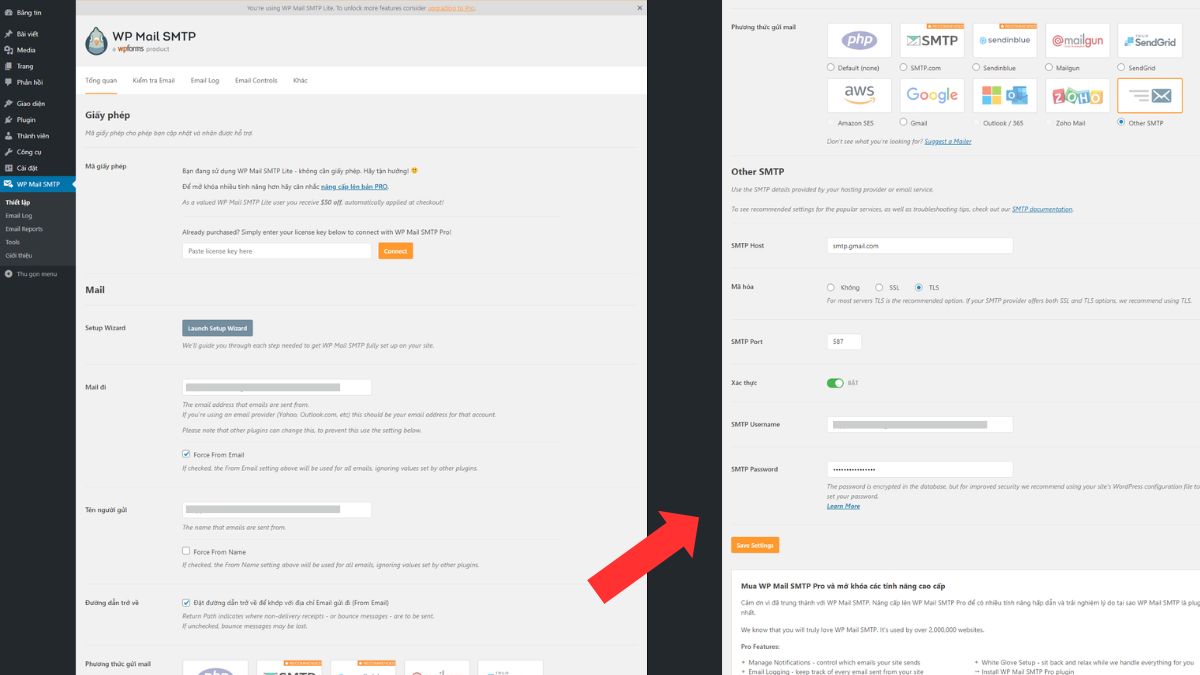Click the SMTP Host field

[x=920, y=245]
